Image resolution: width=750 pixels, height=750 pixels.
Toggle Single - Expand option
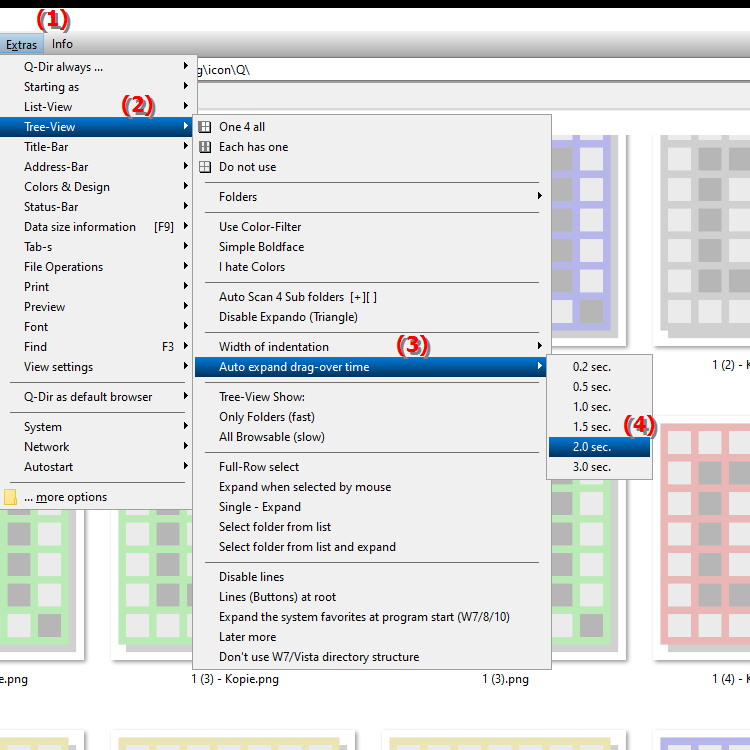tap(372, 507)
